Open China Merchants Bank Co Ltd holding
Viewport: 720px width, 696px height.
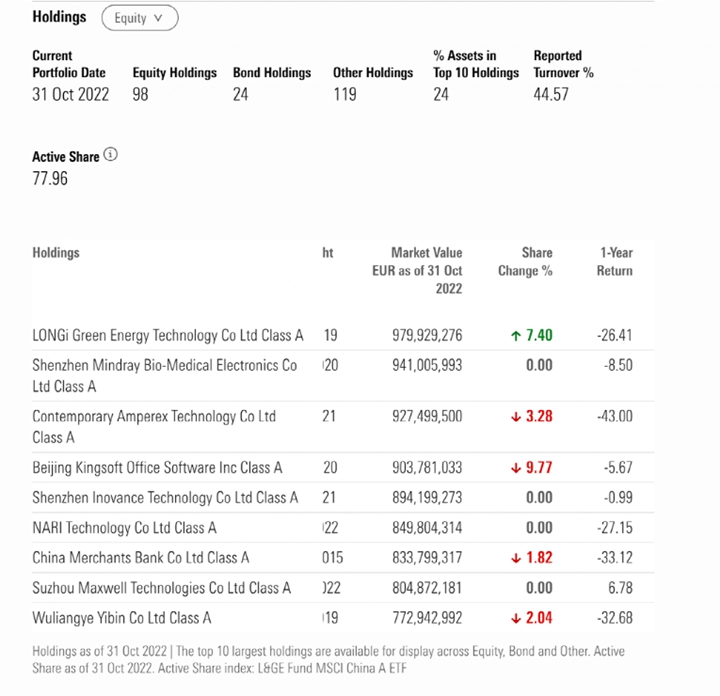point(141,557)
